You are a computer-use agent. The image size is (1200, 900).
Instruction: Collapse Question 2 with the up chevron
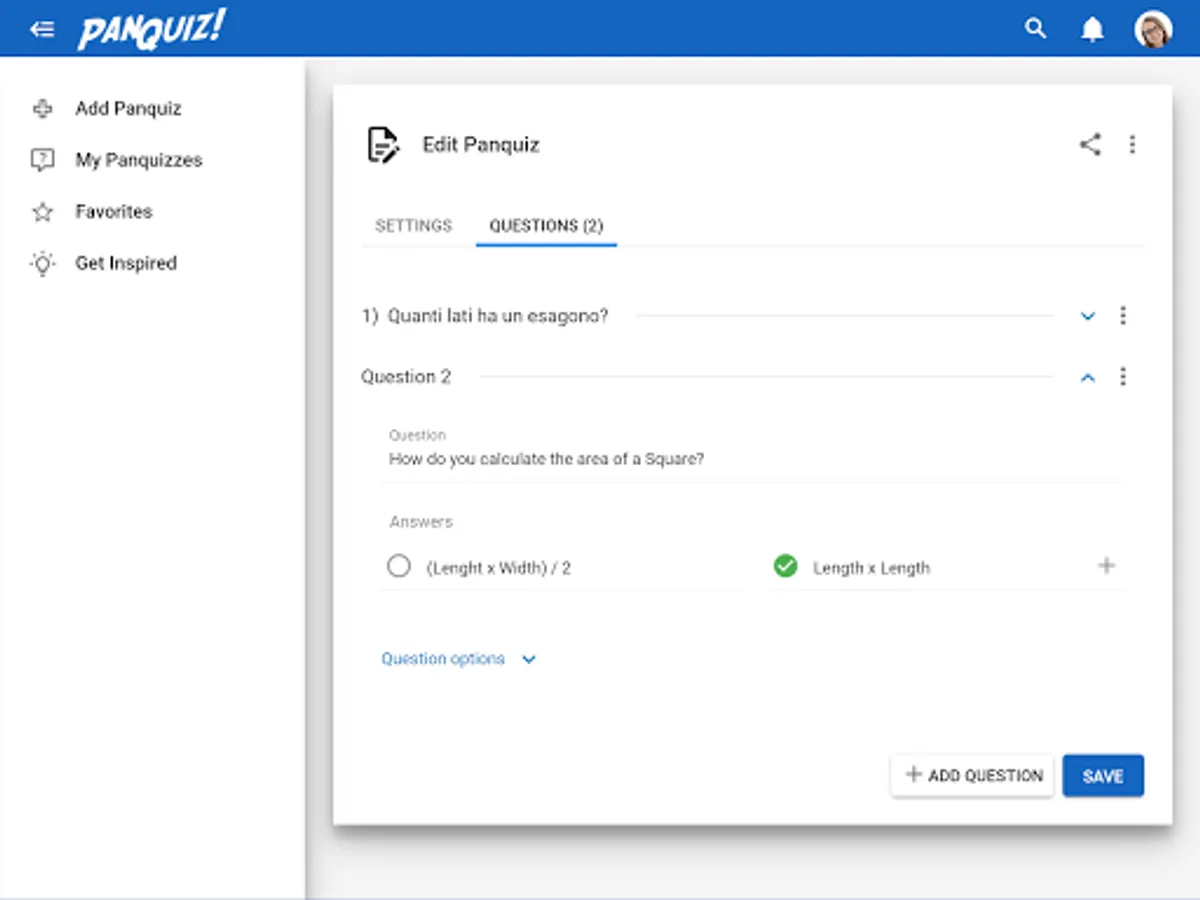(x=1088, y=378)
